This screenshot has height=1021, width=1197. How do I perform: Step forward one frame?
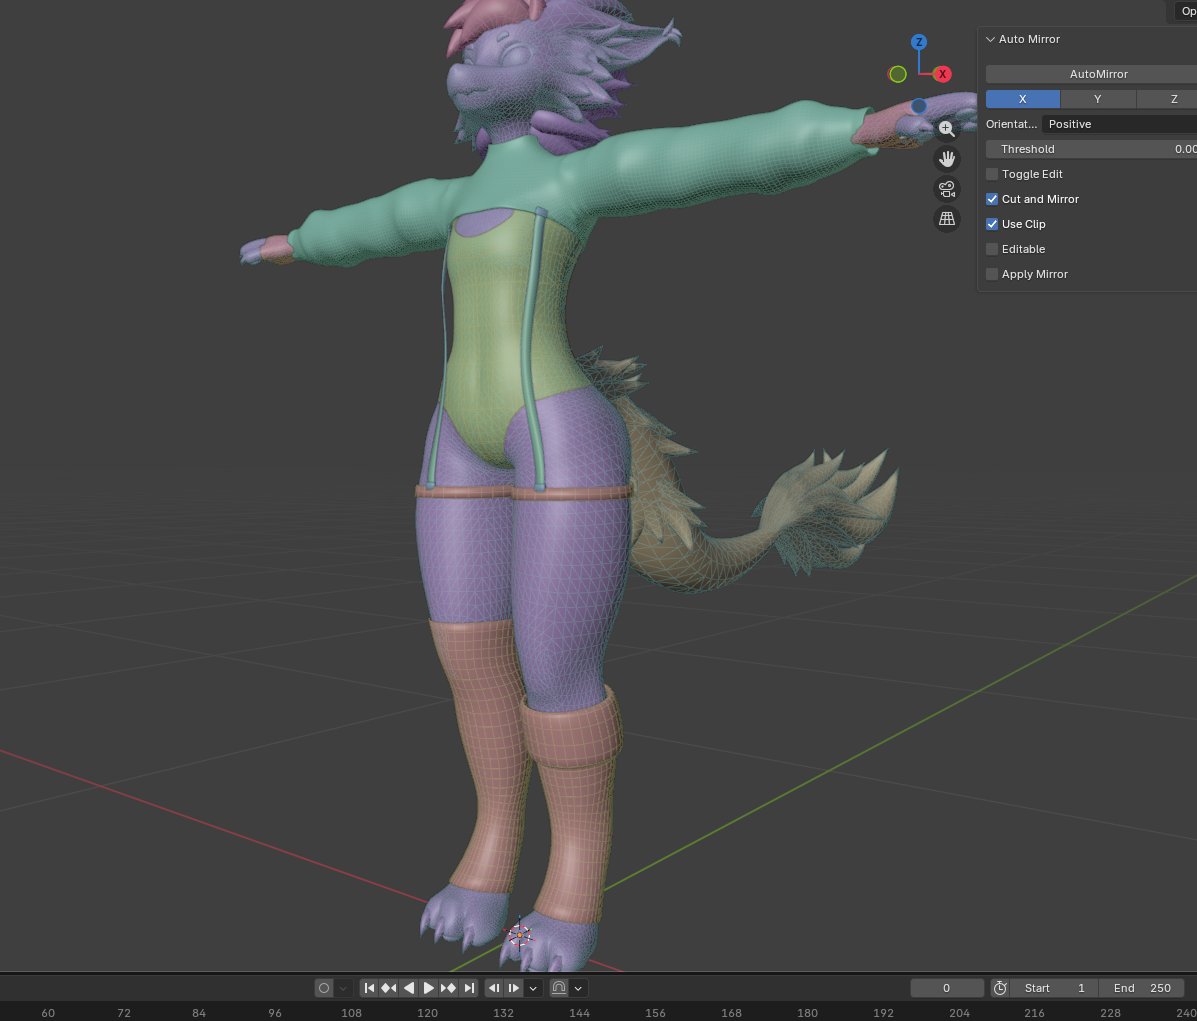click(514, 988)
